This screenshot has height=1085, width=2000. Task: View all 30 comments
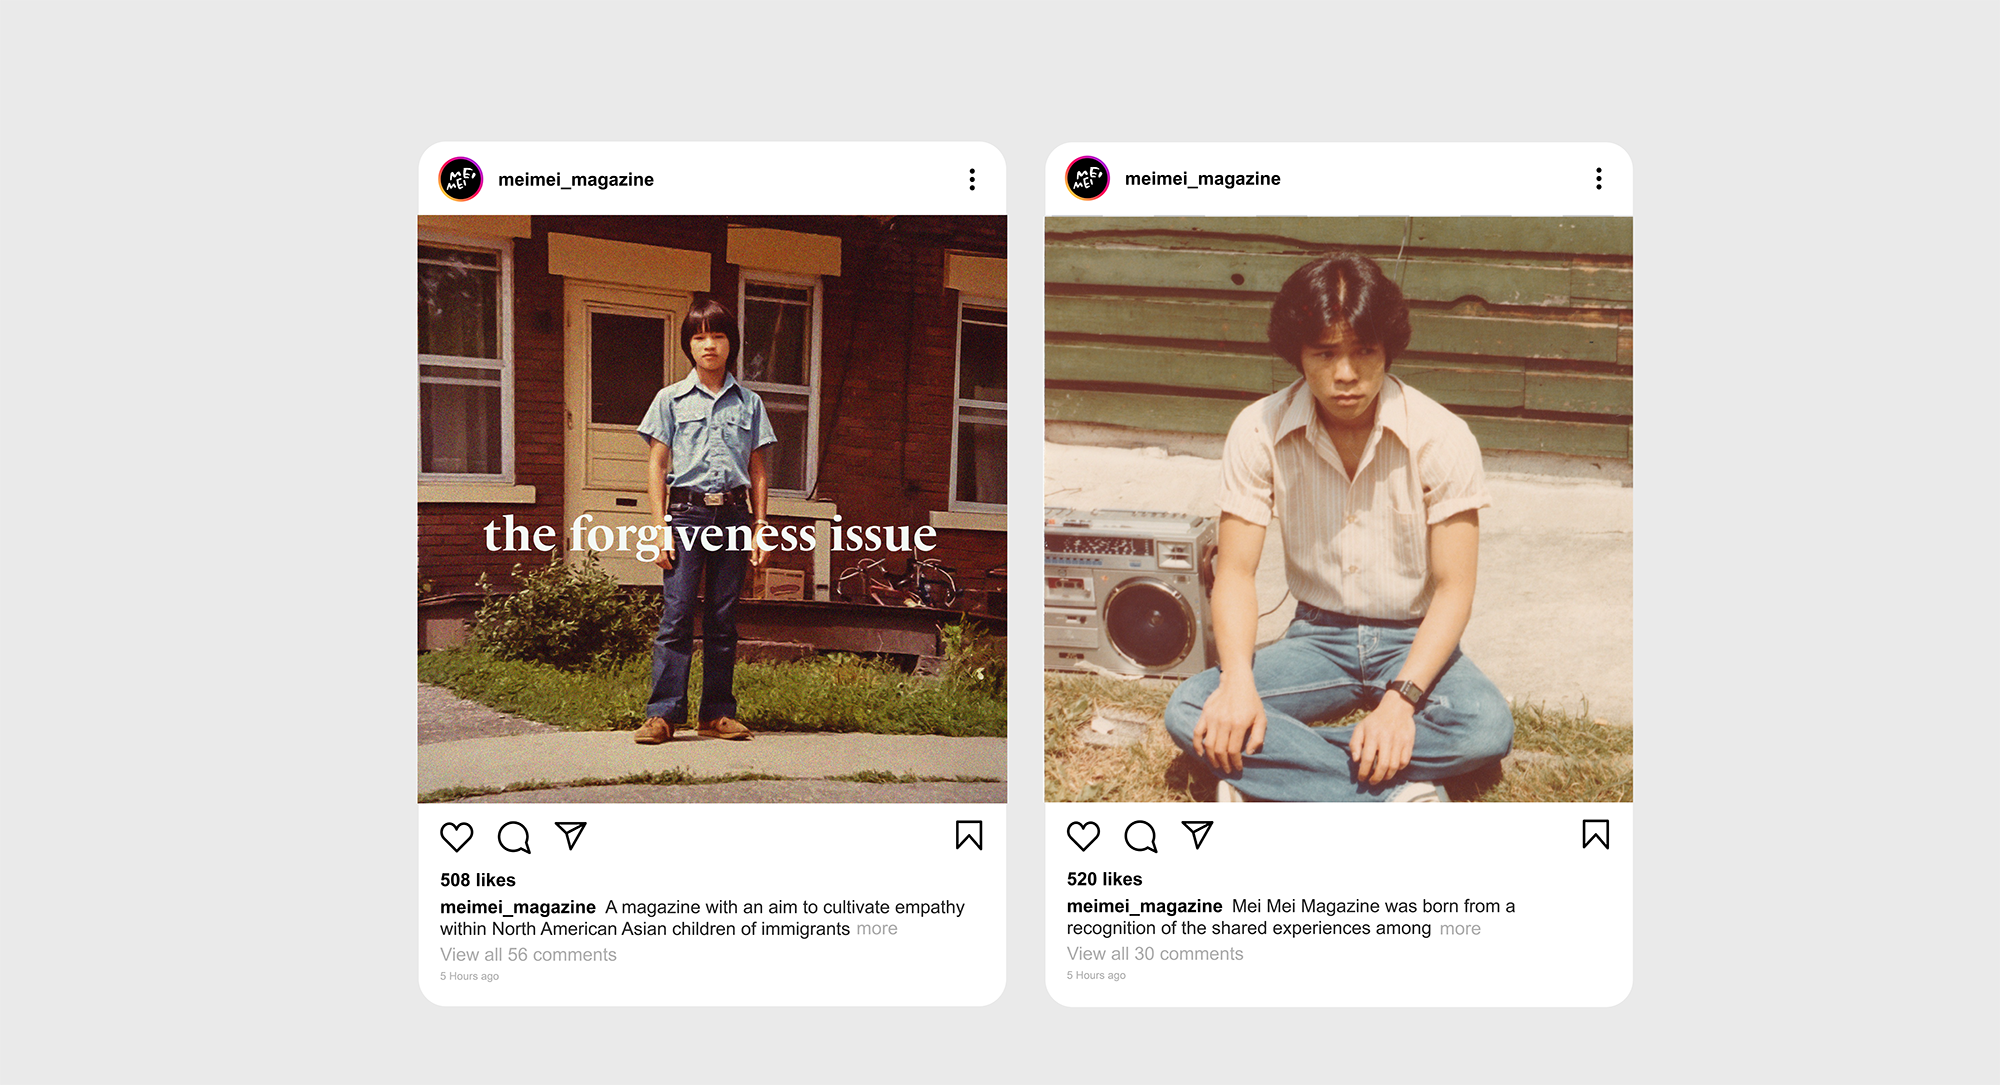coord(1155,954)
